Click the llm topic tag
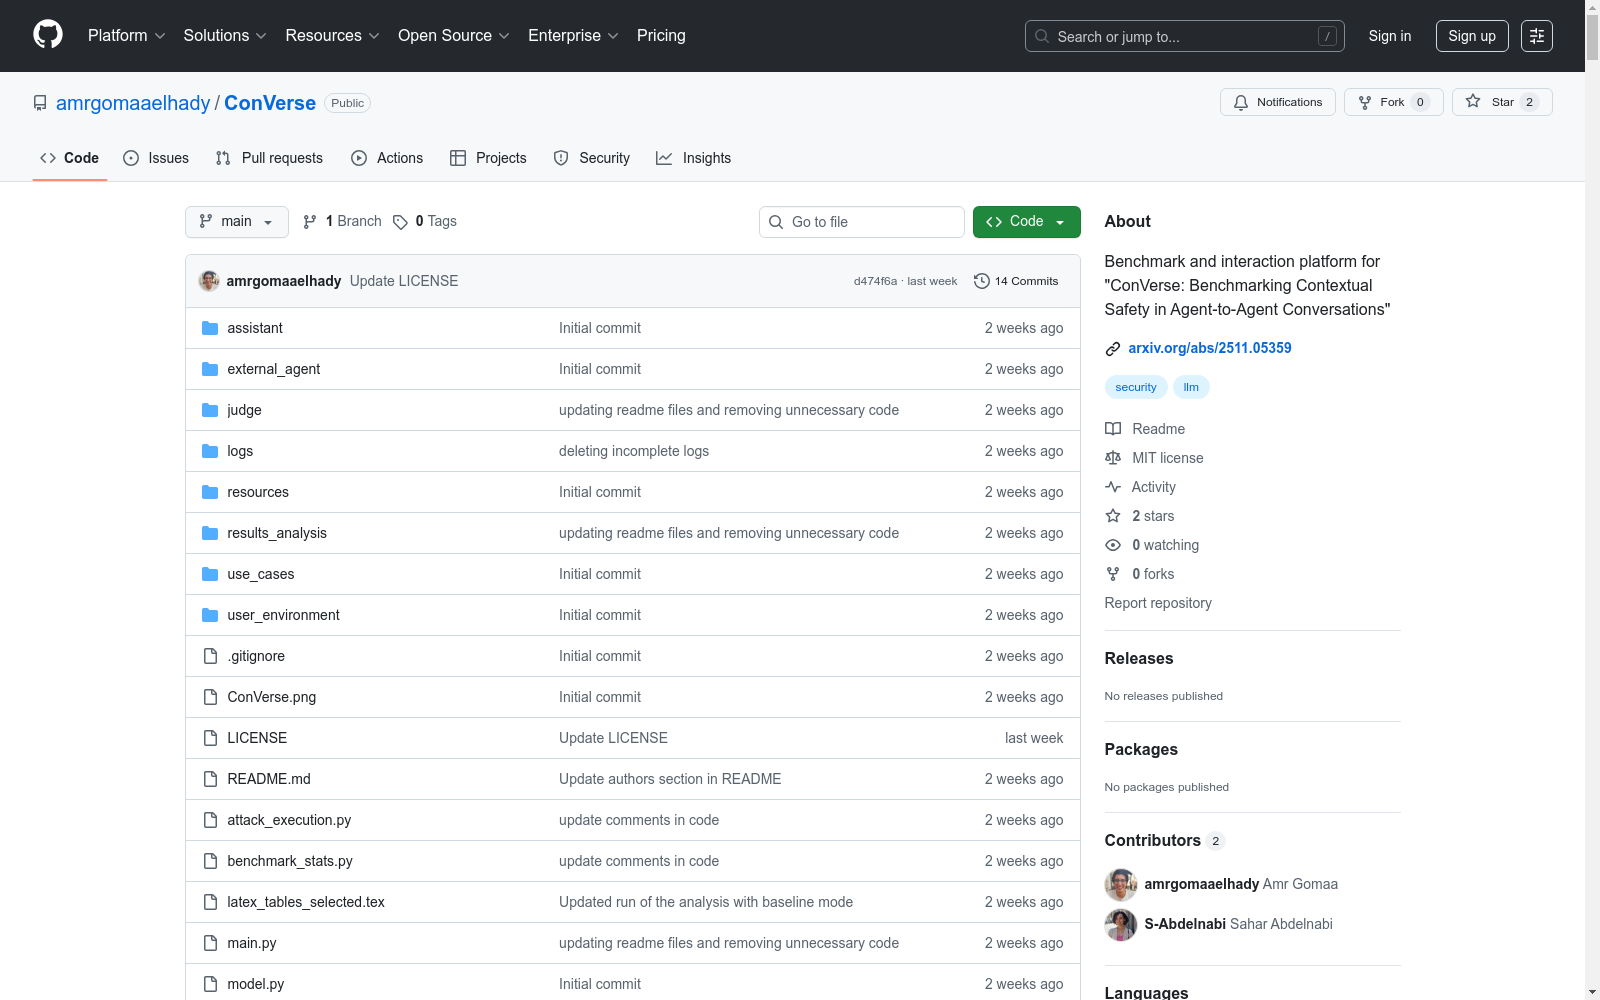This screenshot has height=1000, width=1600. 1191,387
